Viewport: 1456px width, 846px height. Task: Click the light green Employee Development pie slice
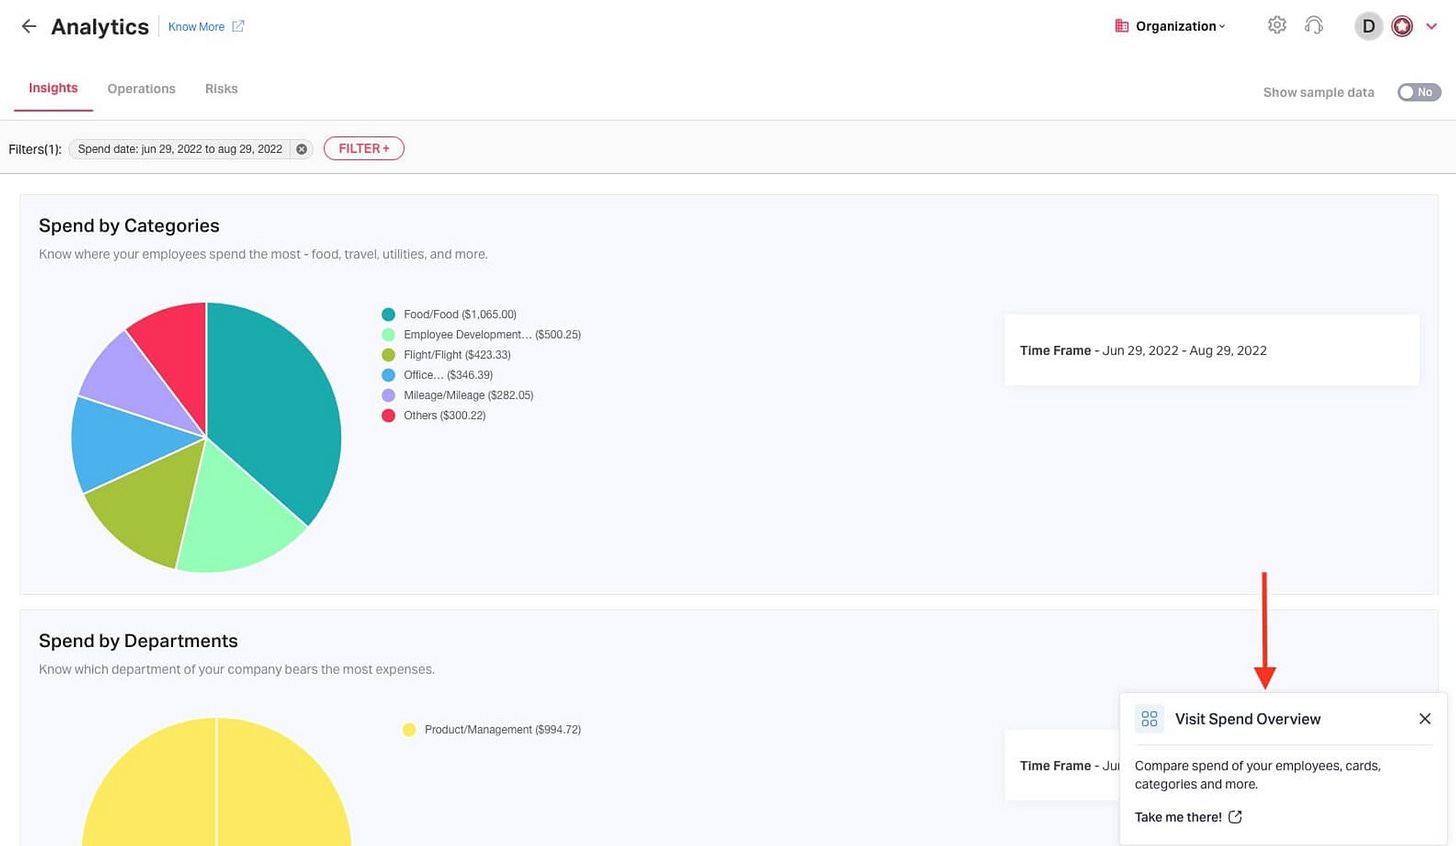click(235, 515)
